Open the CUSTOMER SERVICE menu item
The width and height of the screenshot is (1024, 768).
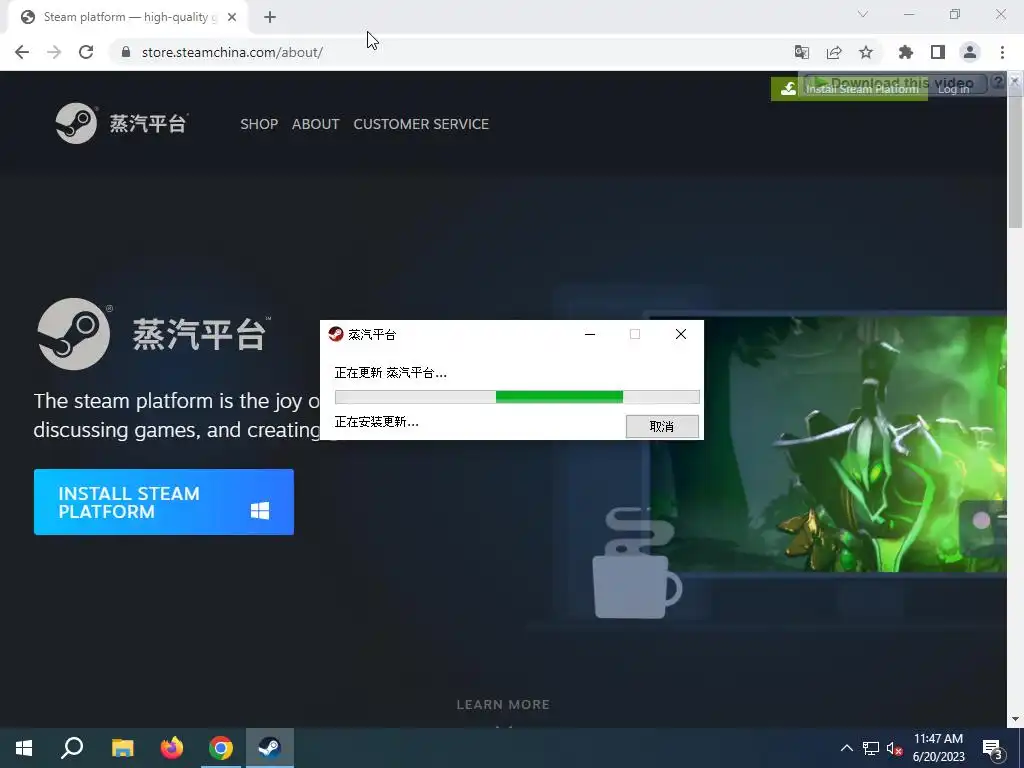pos(421,124)
